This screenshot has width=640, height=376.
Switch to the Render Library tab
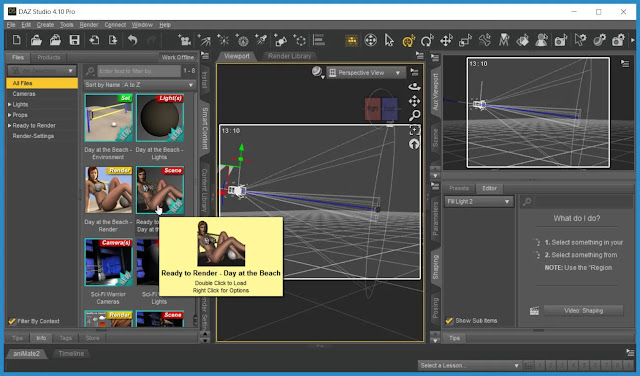click(289, 56)
